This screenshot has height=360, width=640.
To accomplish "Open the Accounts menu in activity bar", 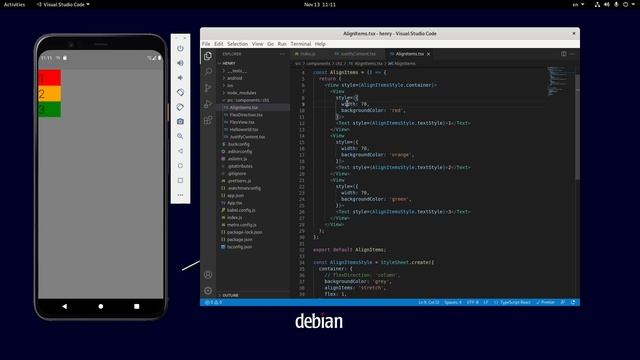I will click(x=208, y=275).
